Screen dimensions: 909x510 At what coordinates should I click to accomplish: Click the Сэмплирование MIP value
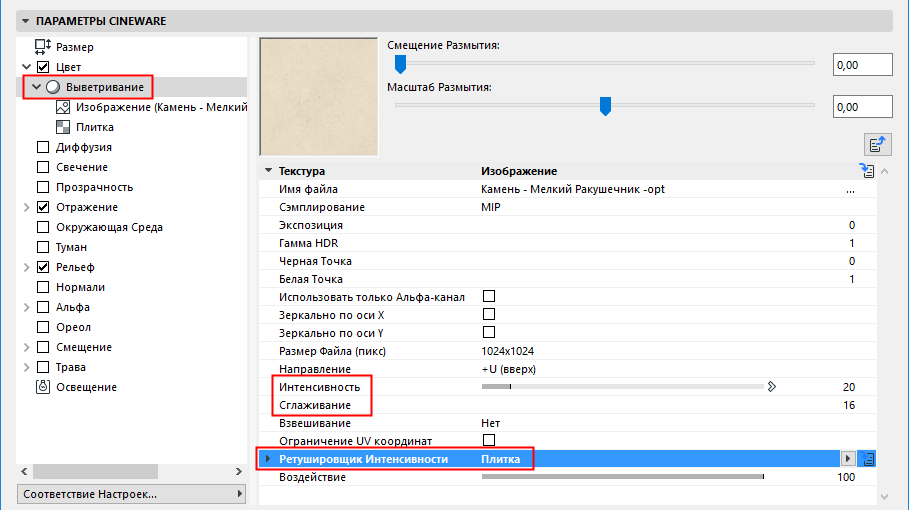[x=490, y=207]
